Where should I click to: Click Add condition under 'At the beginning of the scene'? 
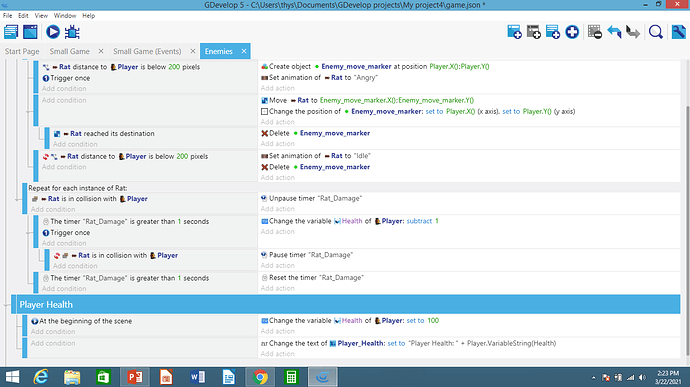(53, 332)
